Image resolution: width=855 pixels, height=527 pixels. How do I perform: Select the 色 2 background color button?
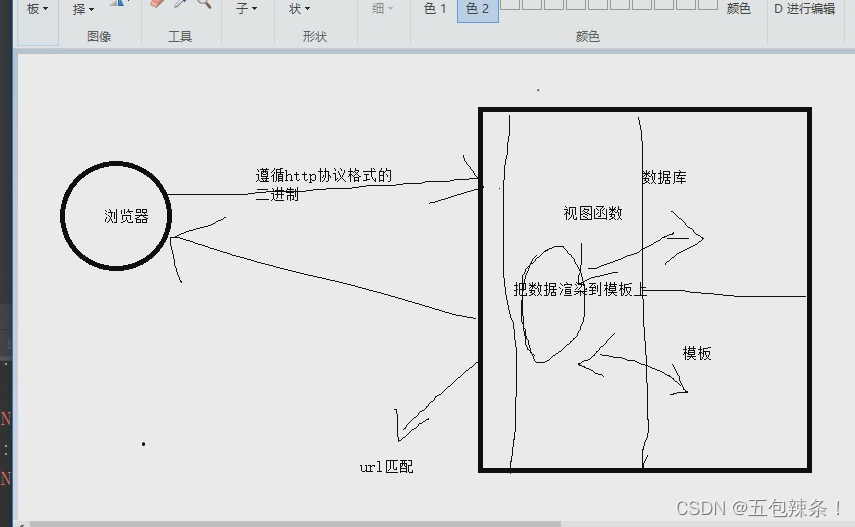[x=478, y=9]
